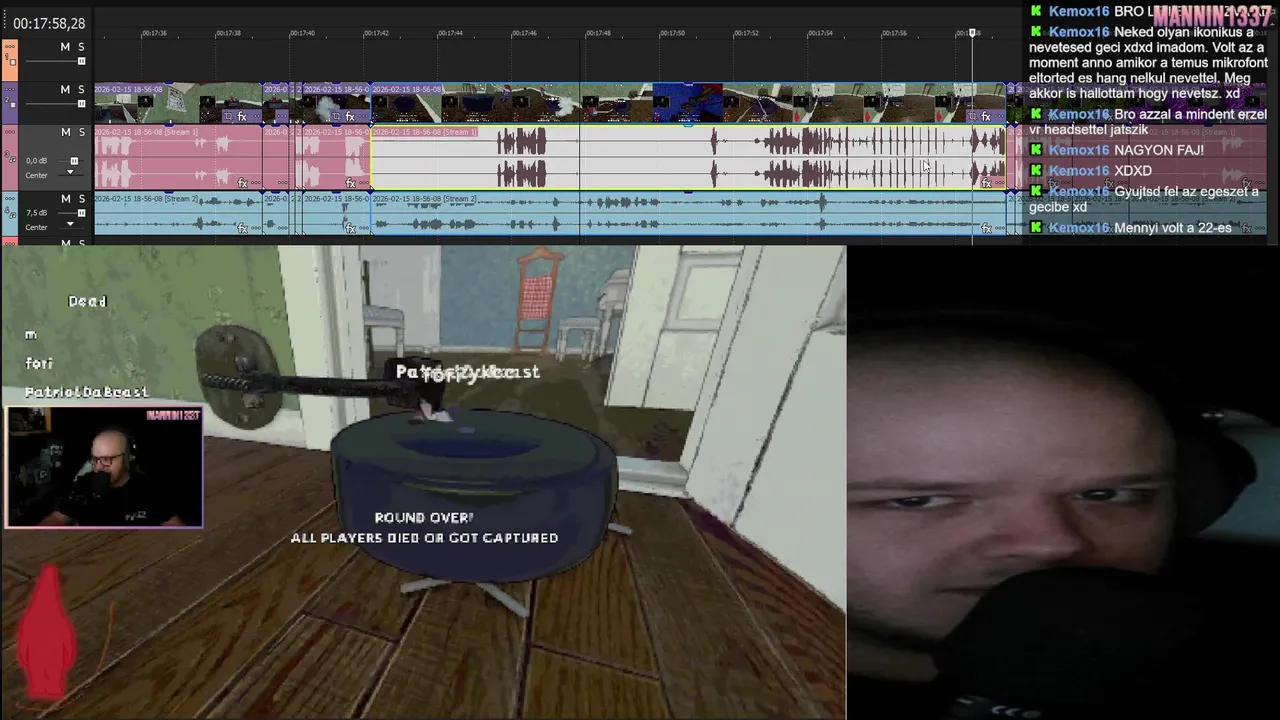
Task: Open Pan/Crop on long selected video clip
Action: coord(973,117)
